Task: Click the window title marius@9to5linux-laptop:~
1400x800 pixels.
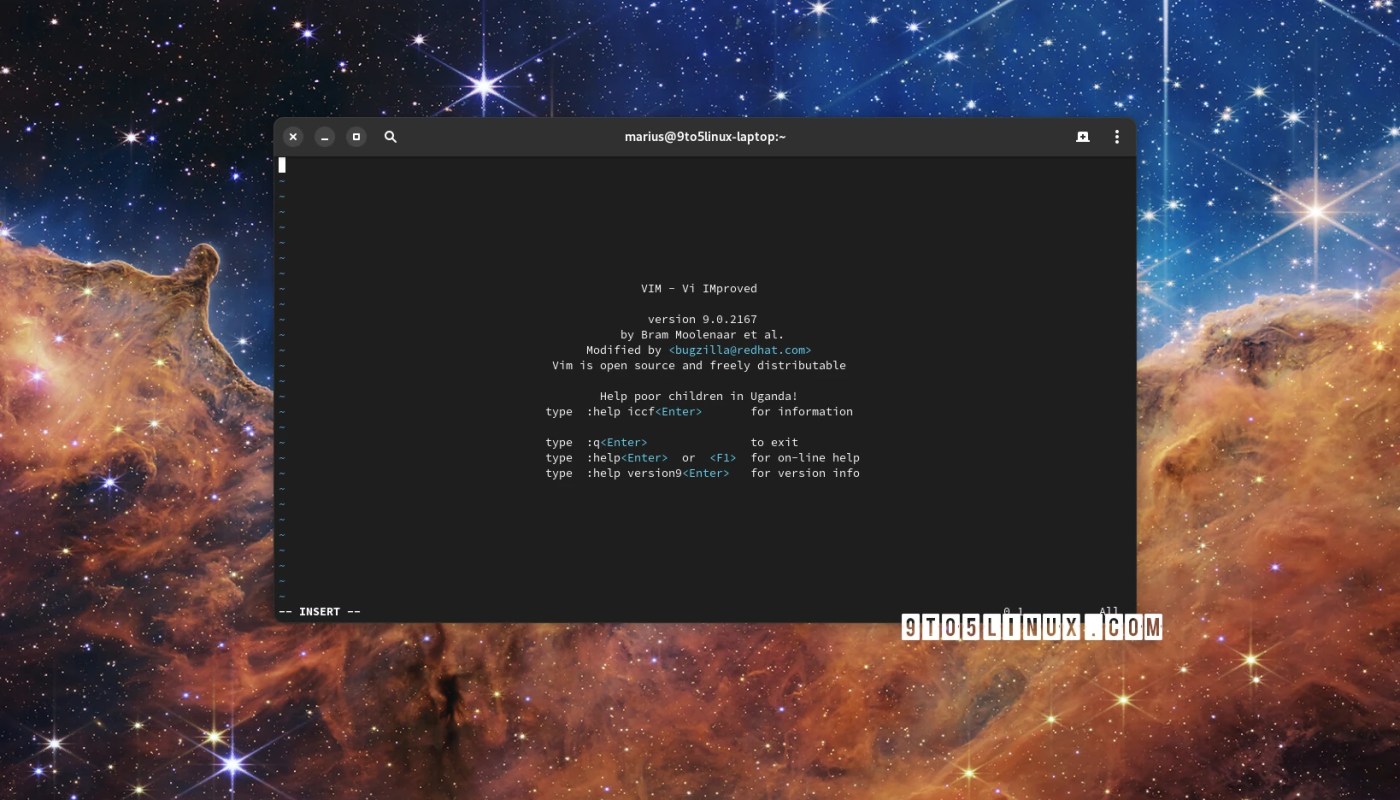Action: click(x=705, y=137)
